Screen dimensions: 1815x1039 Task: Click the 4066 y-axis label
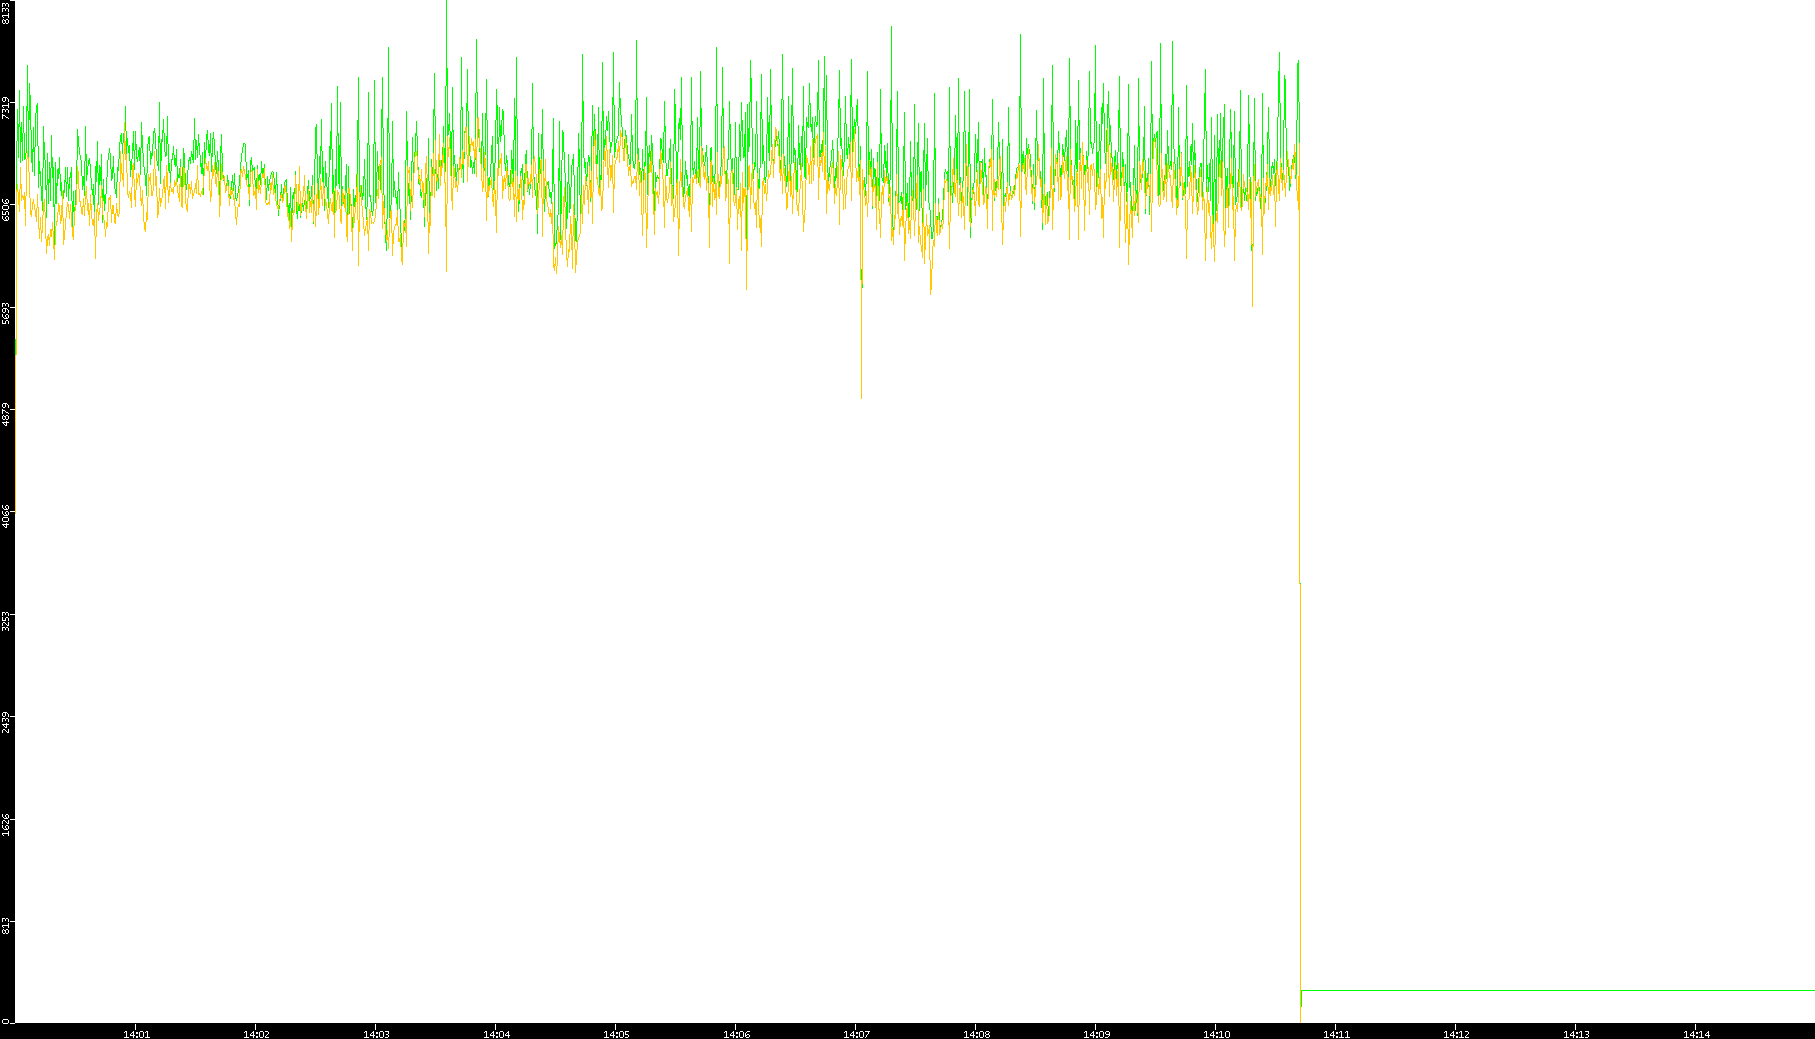tap(6, 517)
